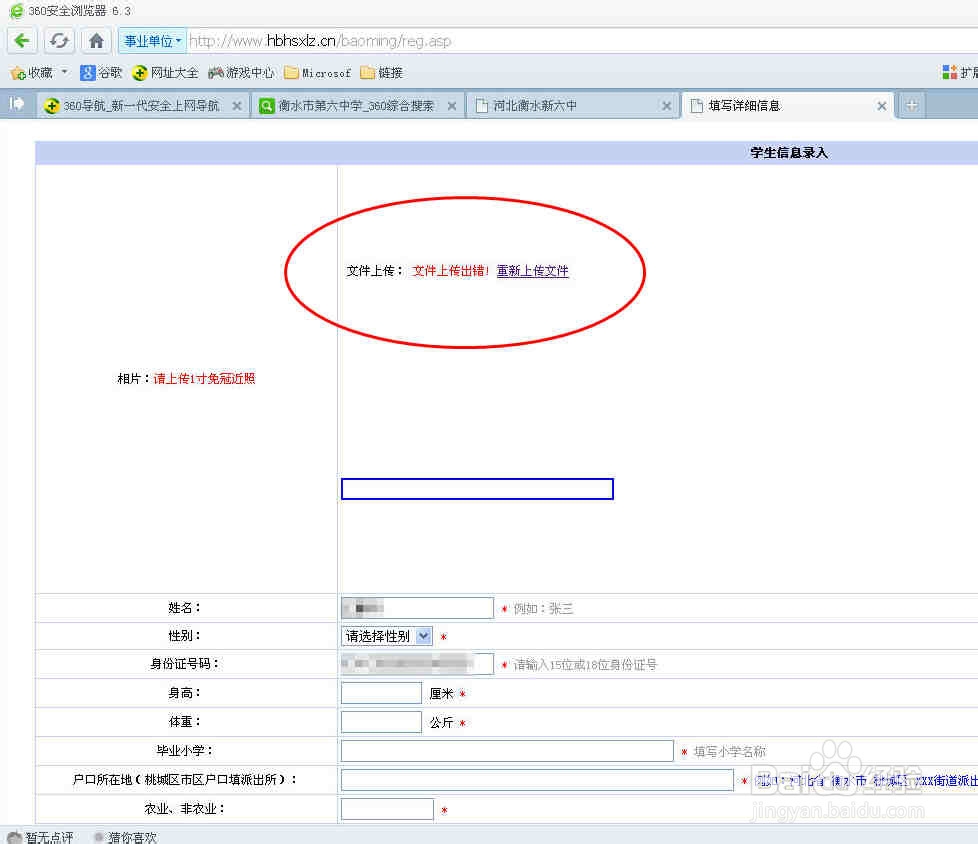Switch to the 填写详细信息 tab

point(780,104)
